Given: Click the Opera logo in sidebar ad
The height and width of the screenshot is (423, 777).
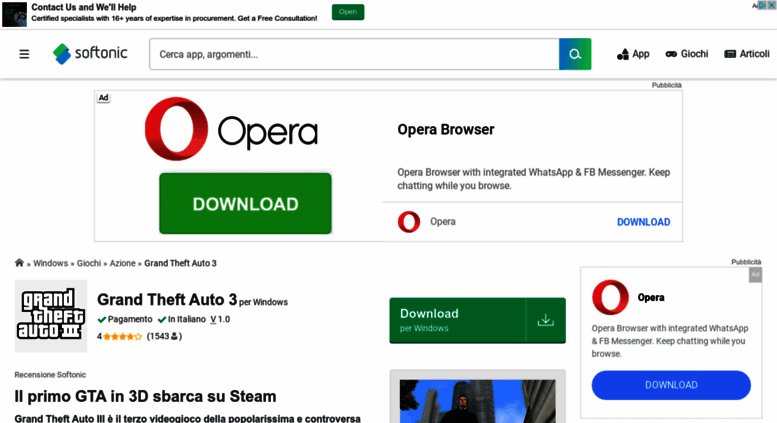Looking at the screenshot, I should 610,297.
